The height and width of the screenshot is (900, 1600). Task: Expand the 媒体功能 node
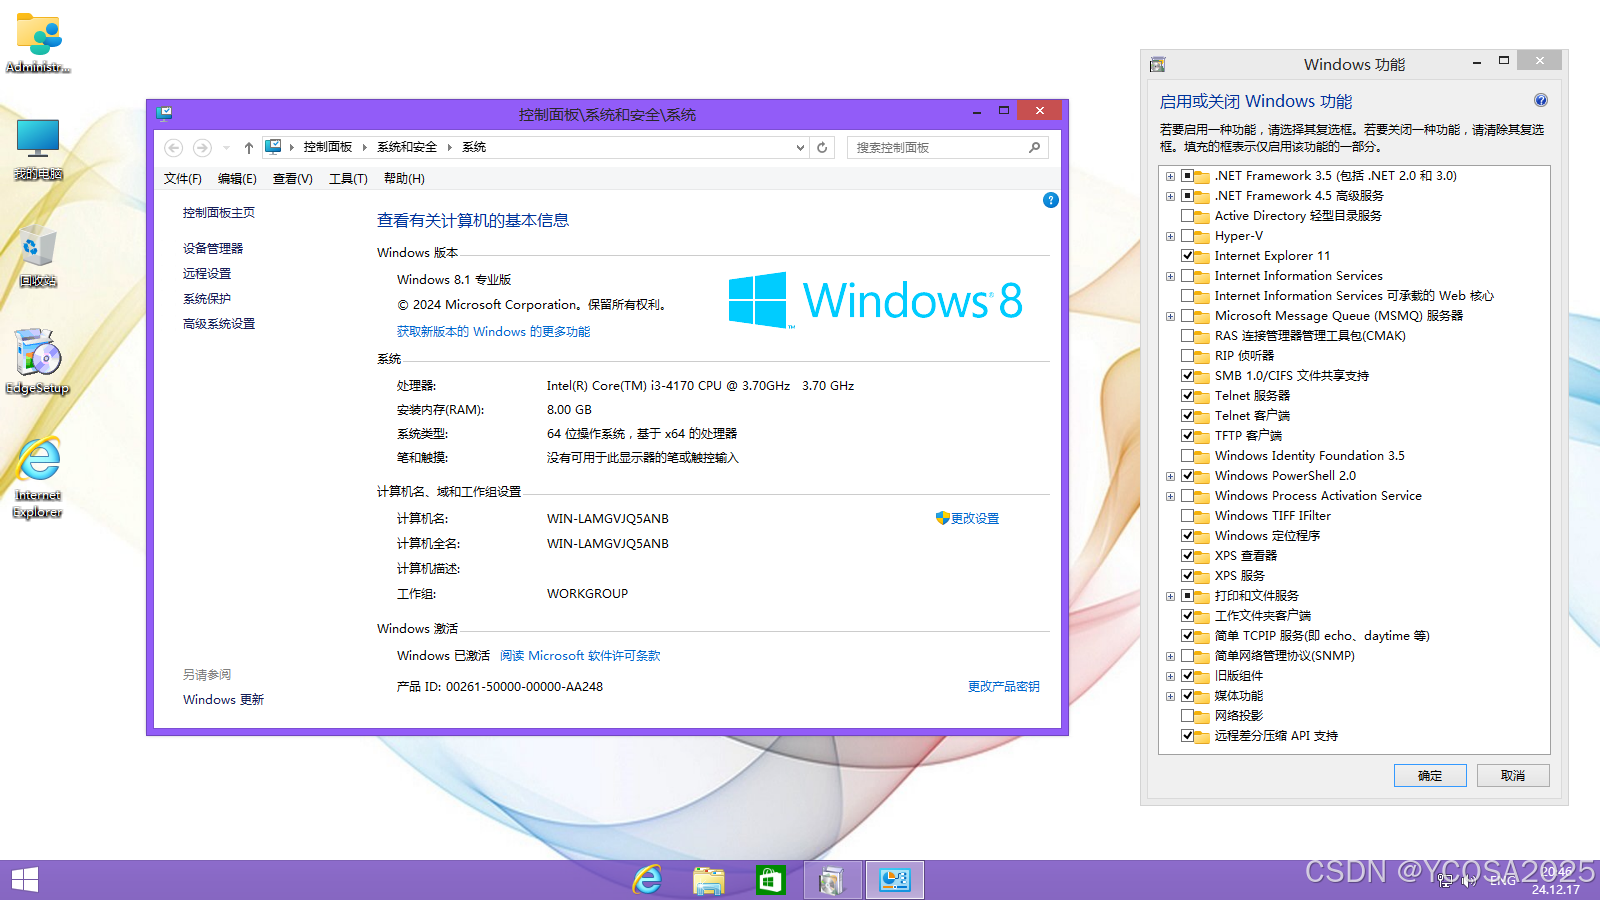[1170, 696]
